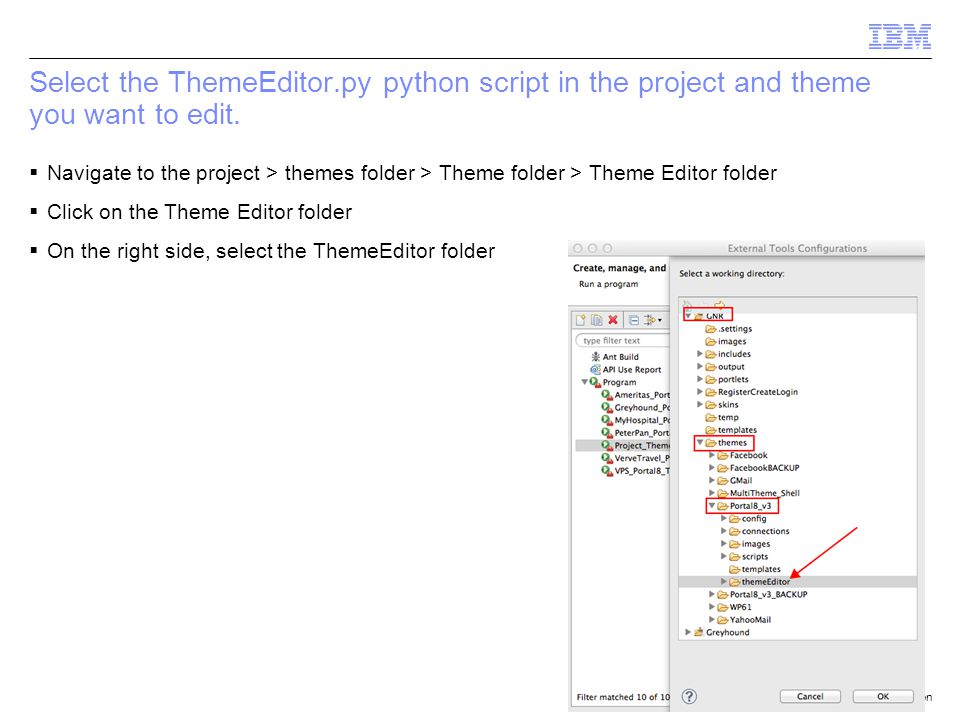This screenshot has width=960, height=720.
Task: Click the type filter text field
Action: 622,340
